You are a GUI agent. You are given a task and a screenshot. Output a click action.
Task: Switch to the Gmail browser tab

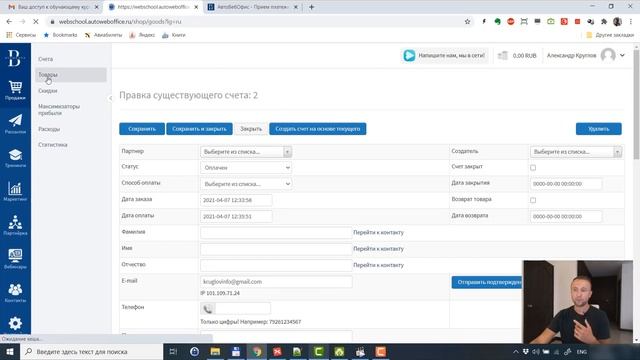tap(53, 7)
